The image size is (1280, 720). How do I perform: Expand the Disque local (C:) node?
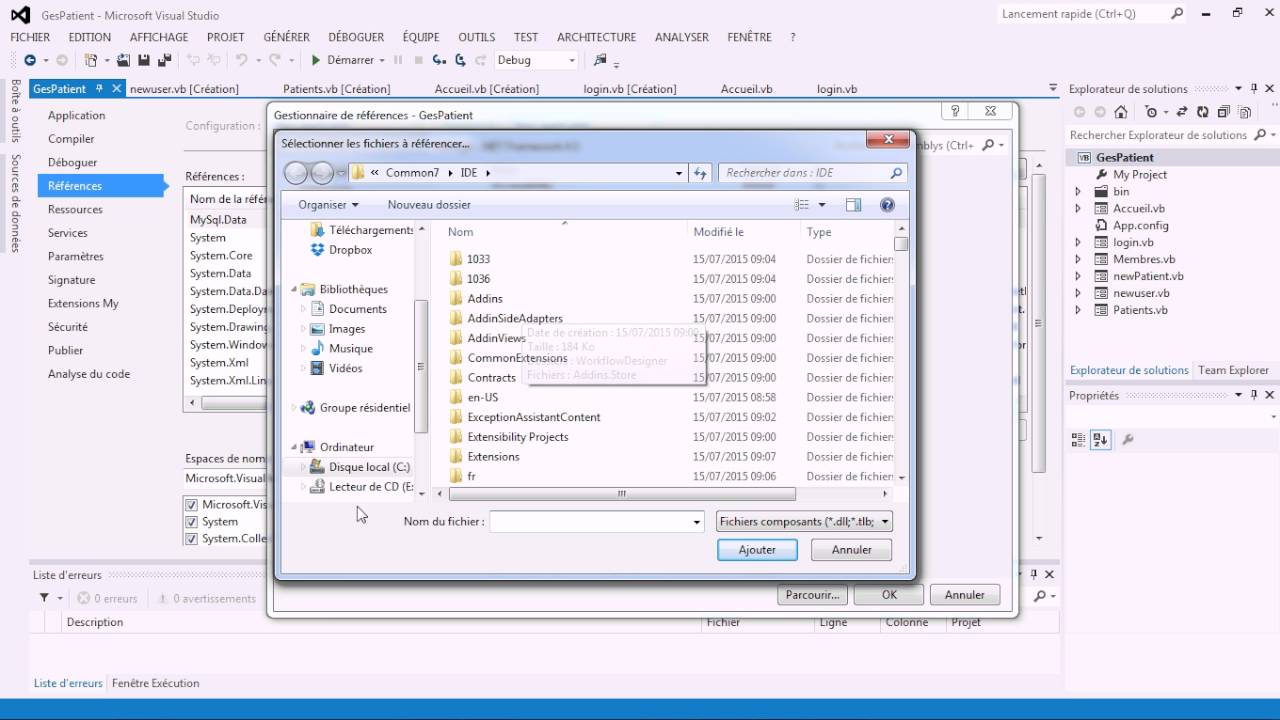click(304, 467)
